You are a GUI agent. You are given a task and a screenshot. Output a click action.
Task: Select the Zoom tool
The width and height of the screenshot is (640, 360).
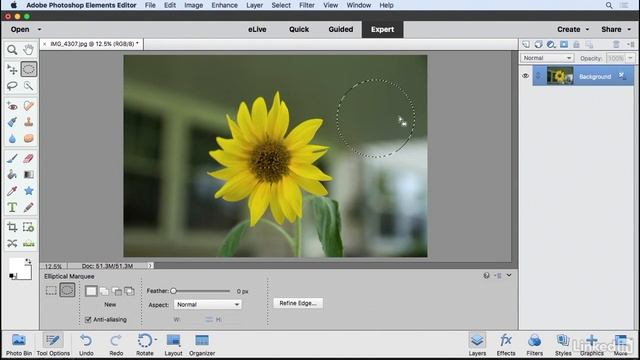click(x=12, y=50)
